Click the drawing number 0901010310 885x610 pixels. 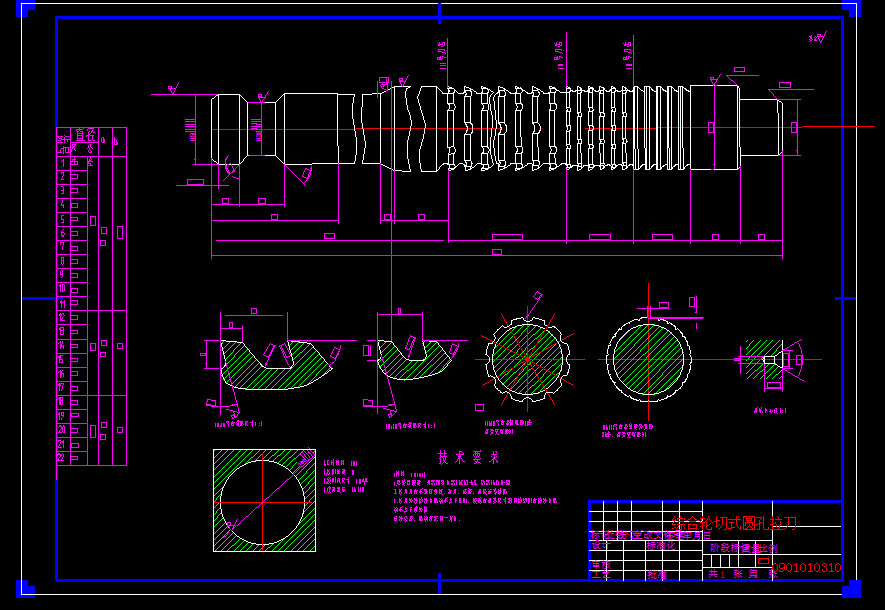[x=807, y=567]
